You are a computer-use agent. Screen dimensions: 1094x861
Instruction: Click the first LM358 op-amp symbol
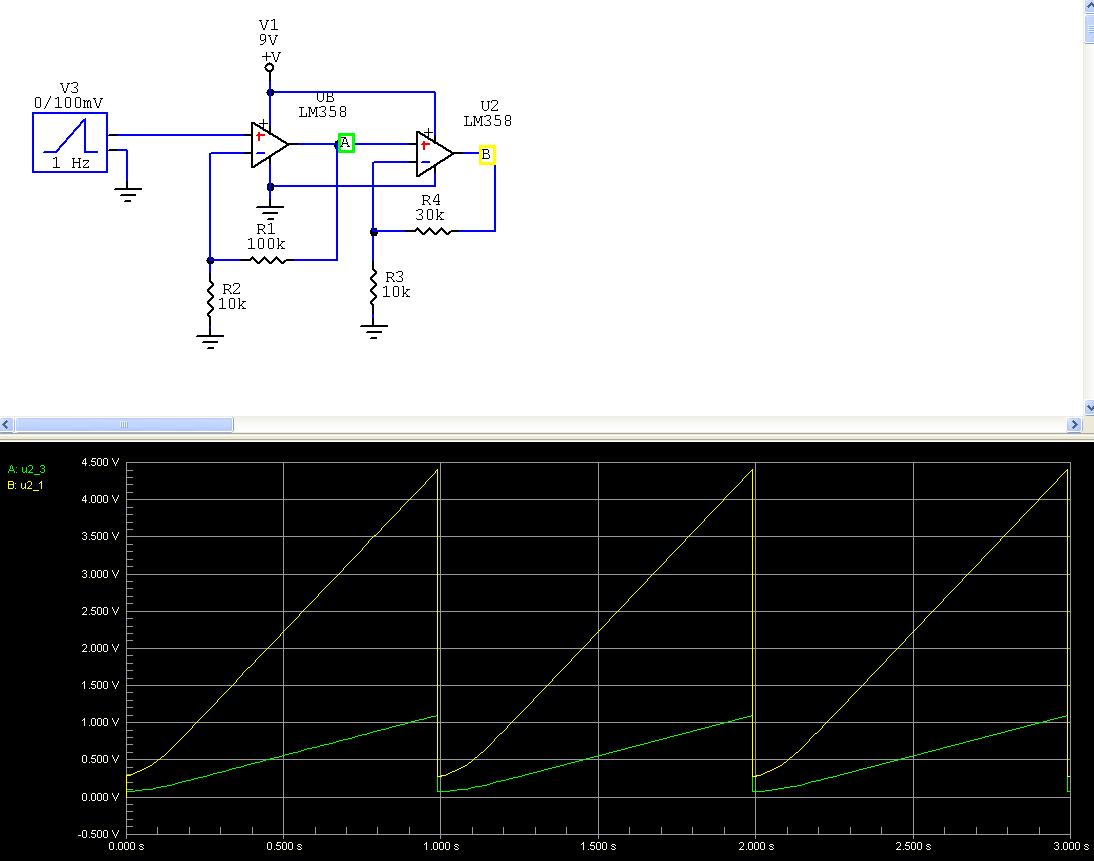click(x=269, y=144)
